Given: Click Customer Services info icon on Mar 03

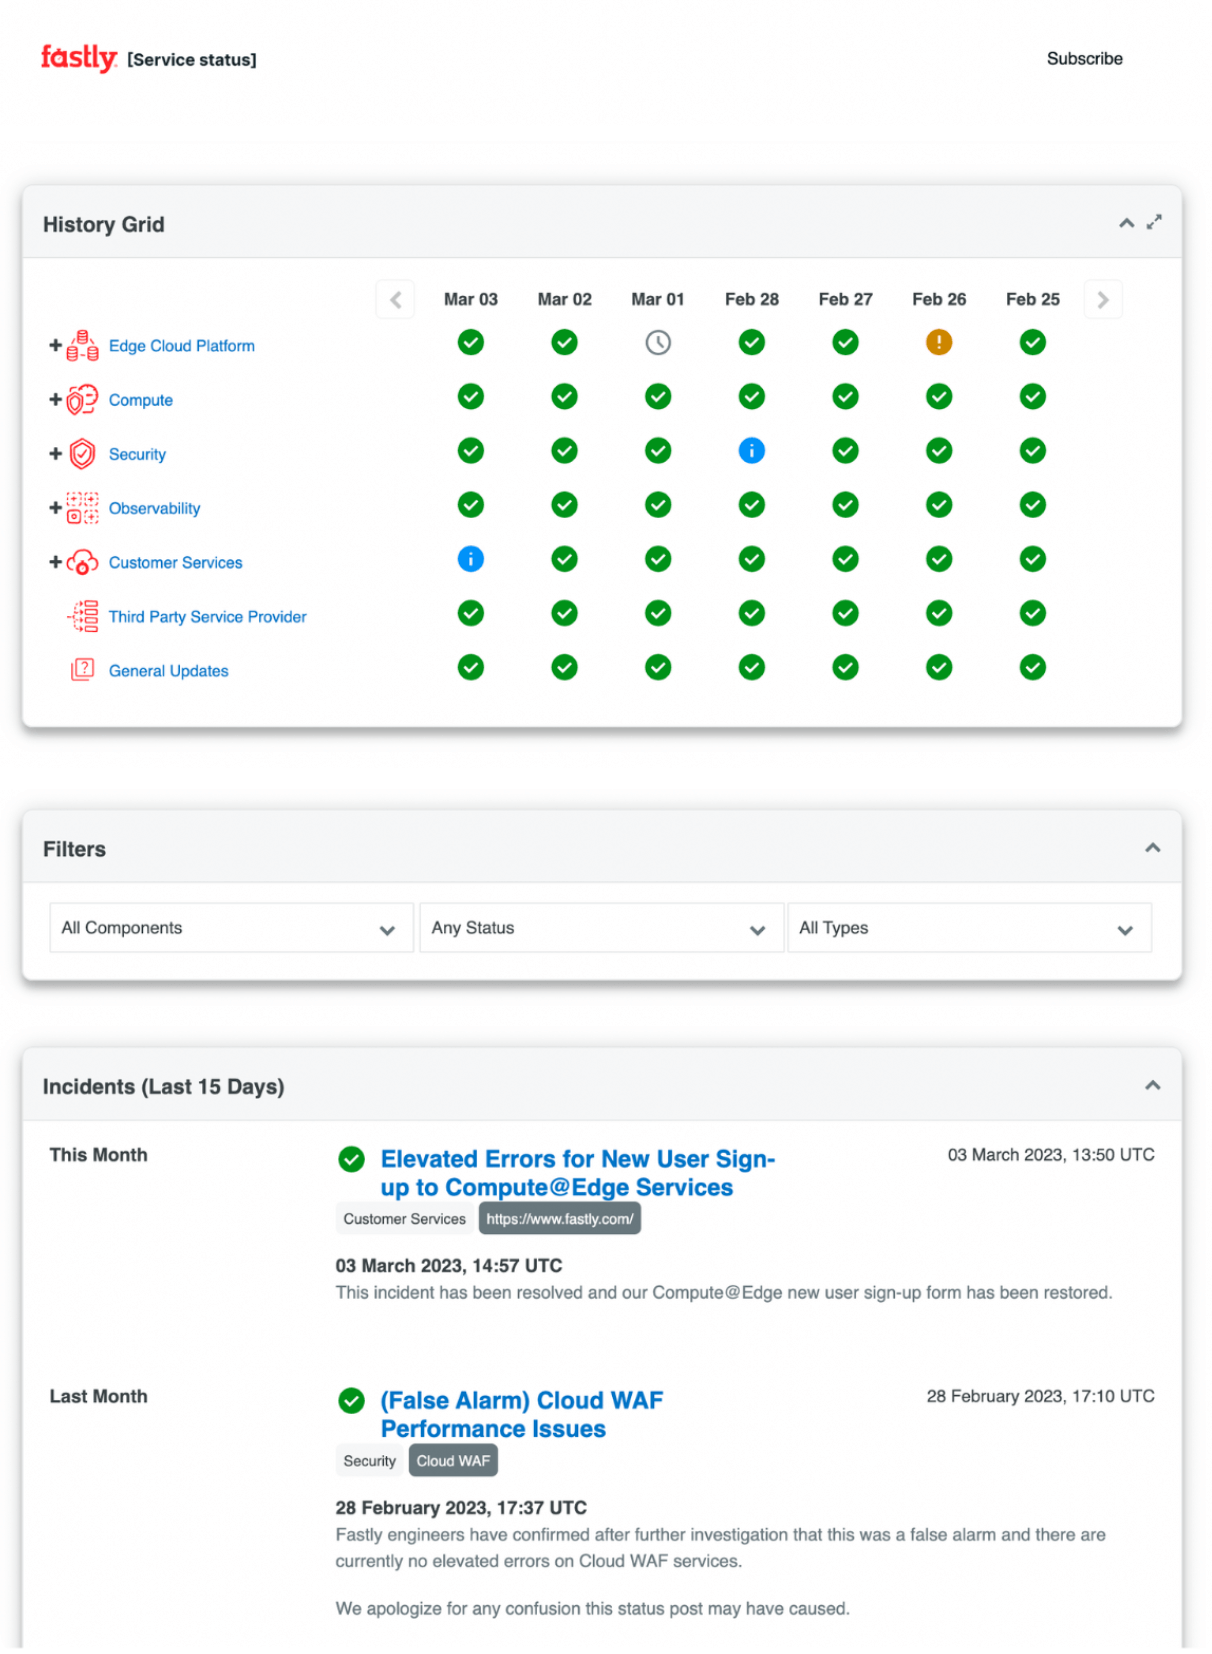Looking at the screenshot, I should pyautogui.click(x=471, y=559).
